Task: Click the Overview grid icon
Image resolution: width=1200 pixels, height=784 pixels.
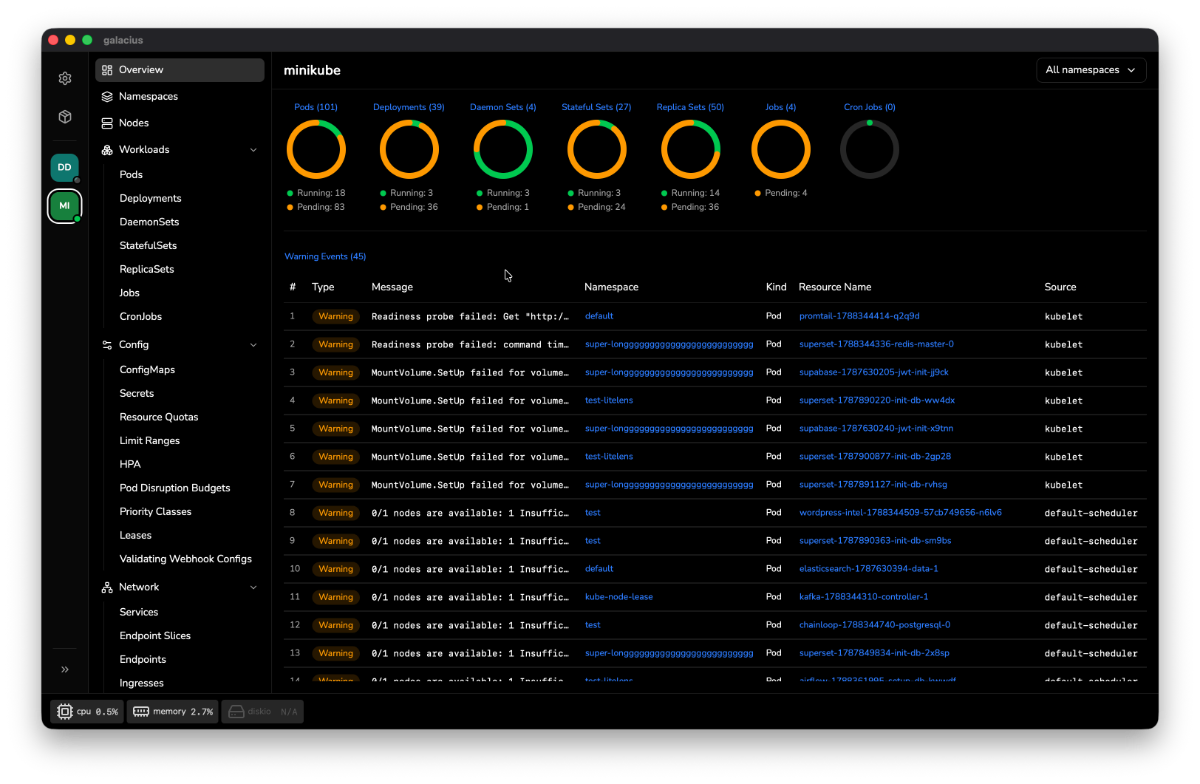Action: [x=107, y=70]
